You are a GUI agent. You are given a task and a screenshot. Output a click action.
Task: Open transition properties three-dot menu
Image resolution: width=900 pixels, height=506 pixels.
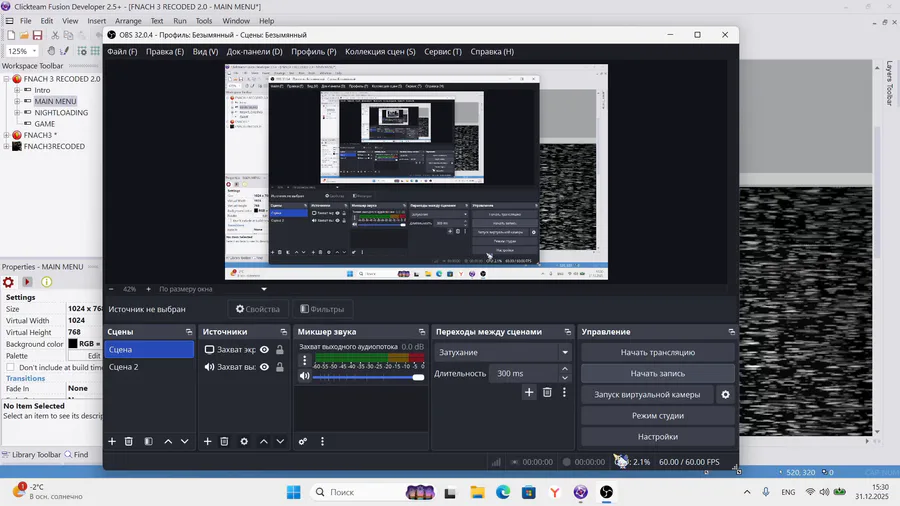coord(564,392)
